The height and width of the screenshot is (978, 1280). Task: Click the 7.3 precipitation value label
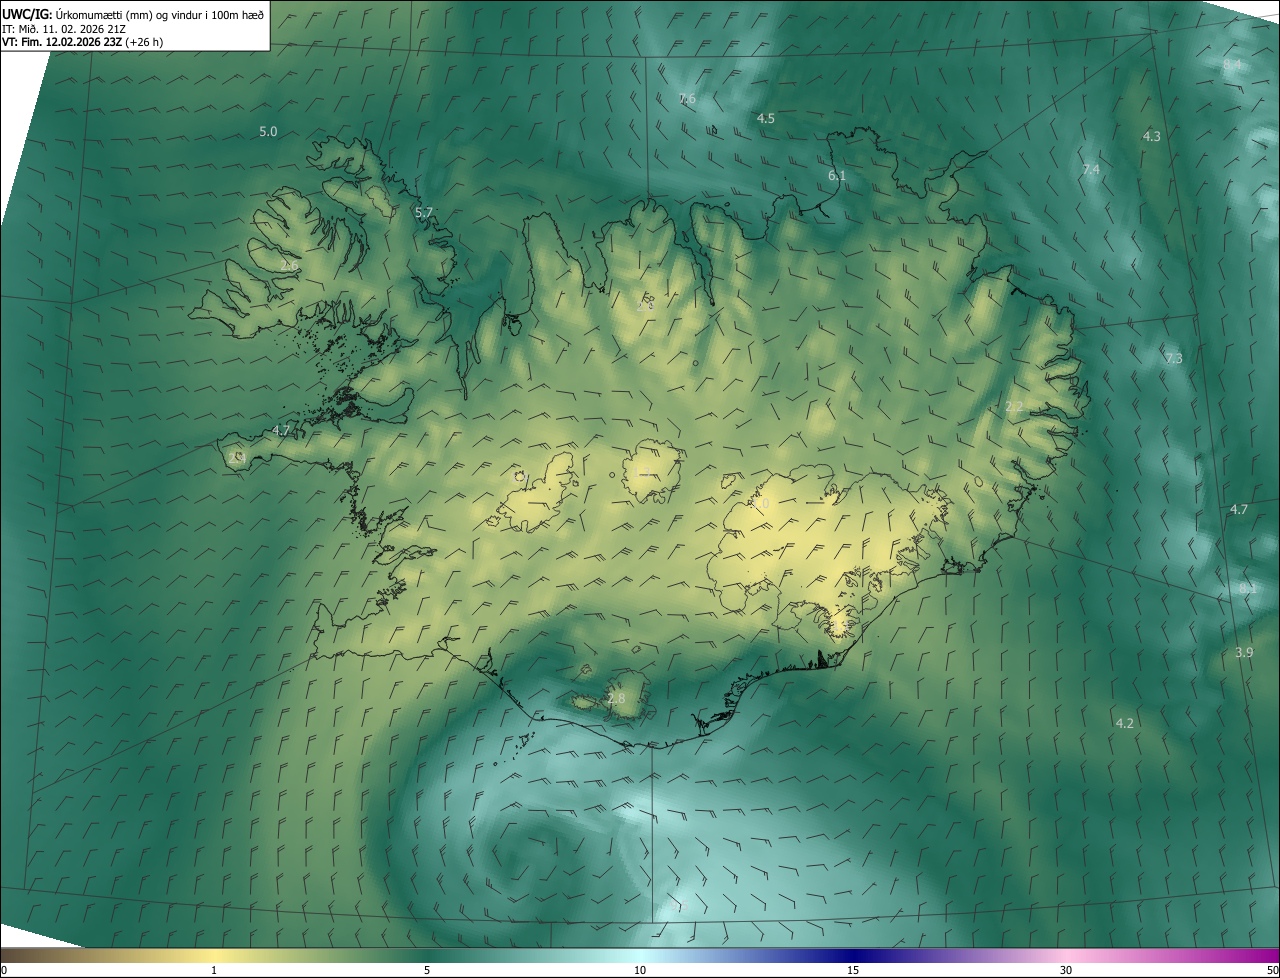click(x=1174, y=358)
